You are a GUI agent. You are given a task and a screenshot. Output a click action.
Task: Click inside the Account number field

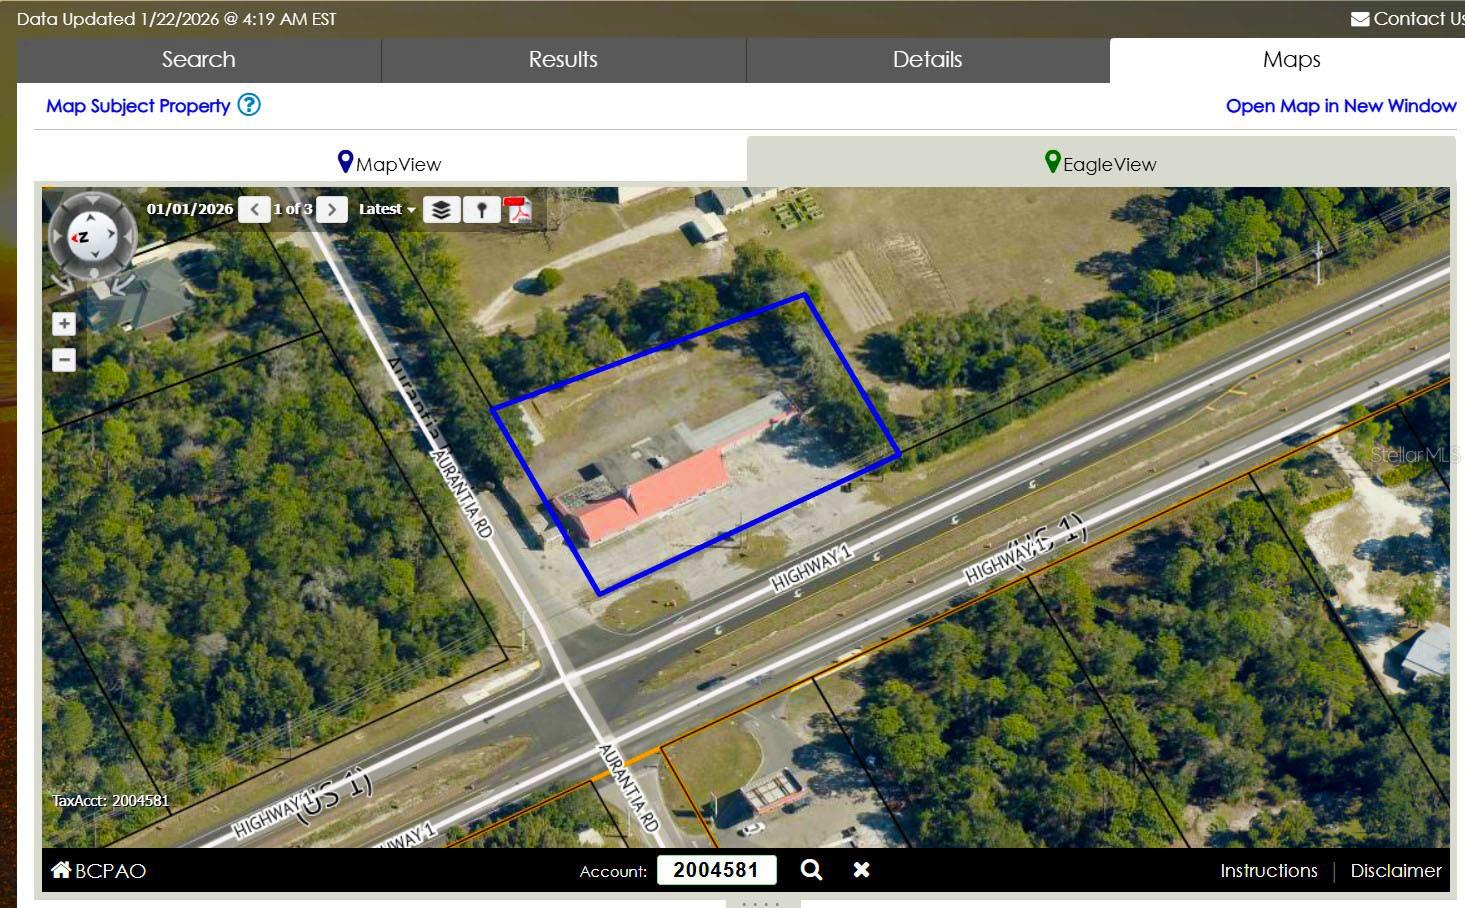click(x=716, y=869)
